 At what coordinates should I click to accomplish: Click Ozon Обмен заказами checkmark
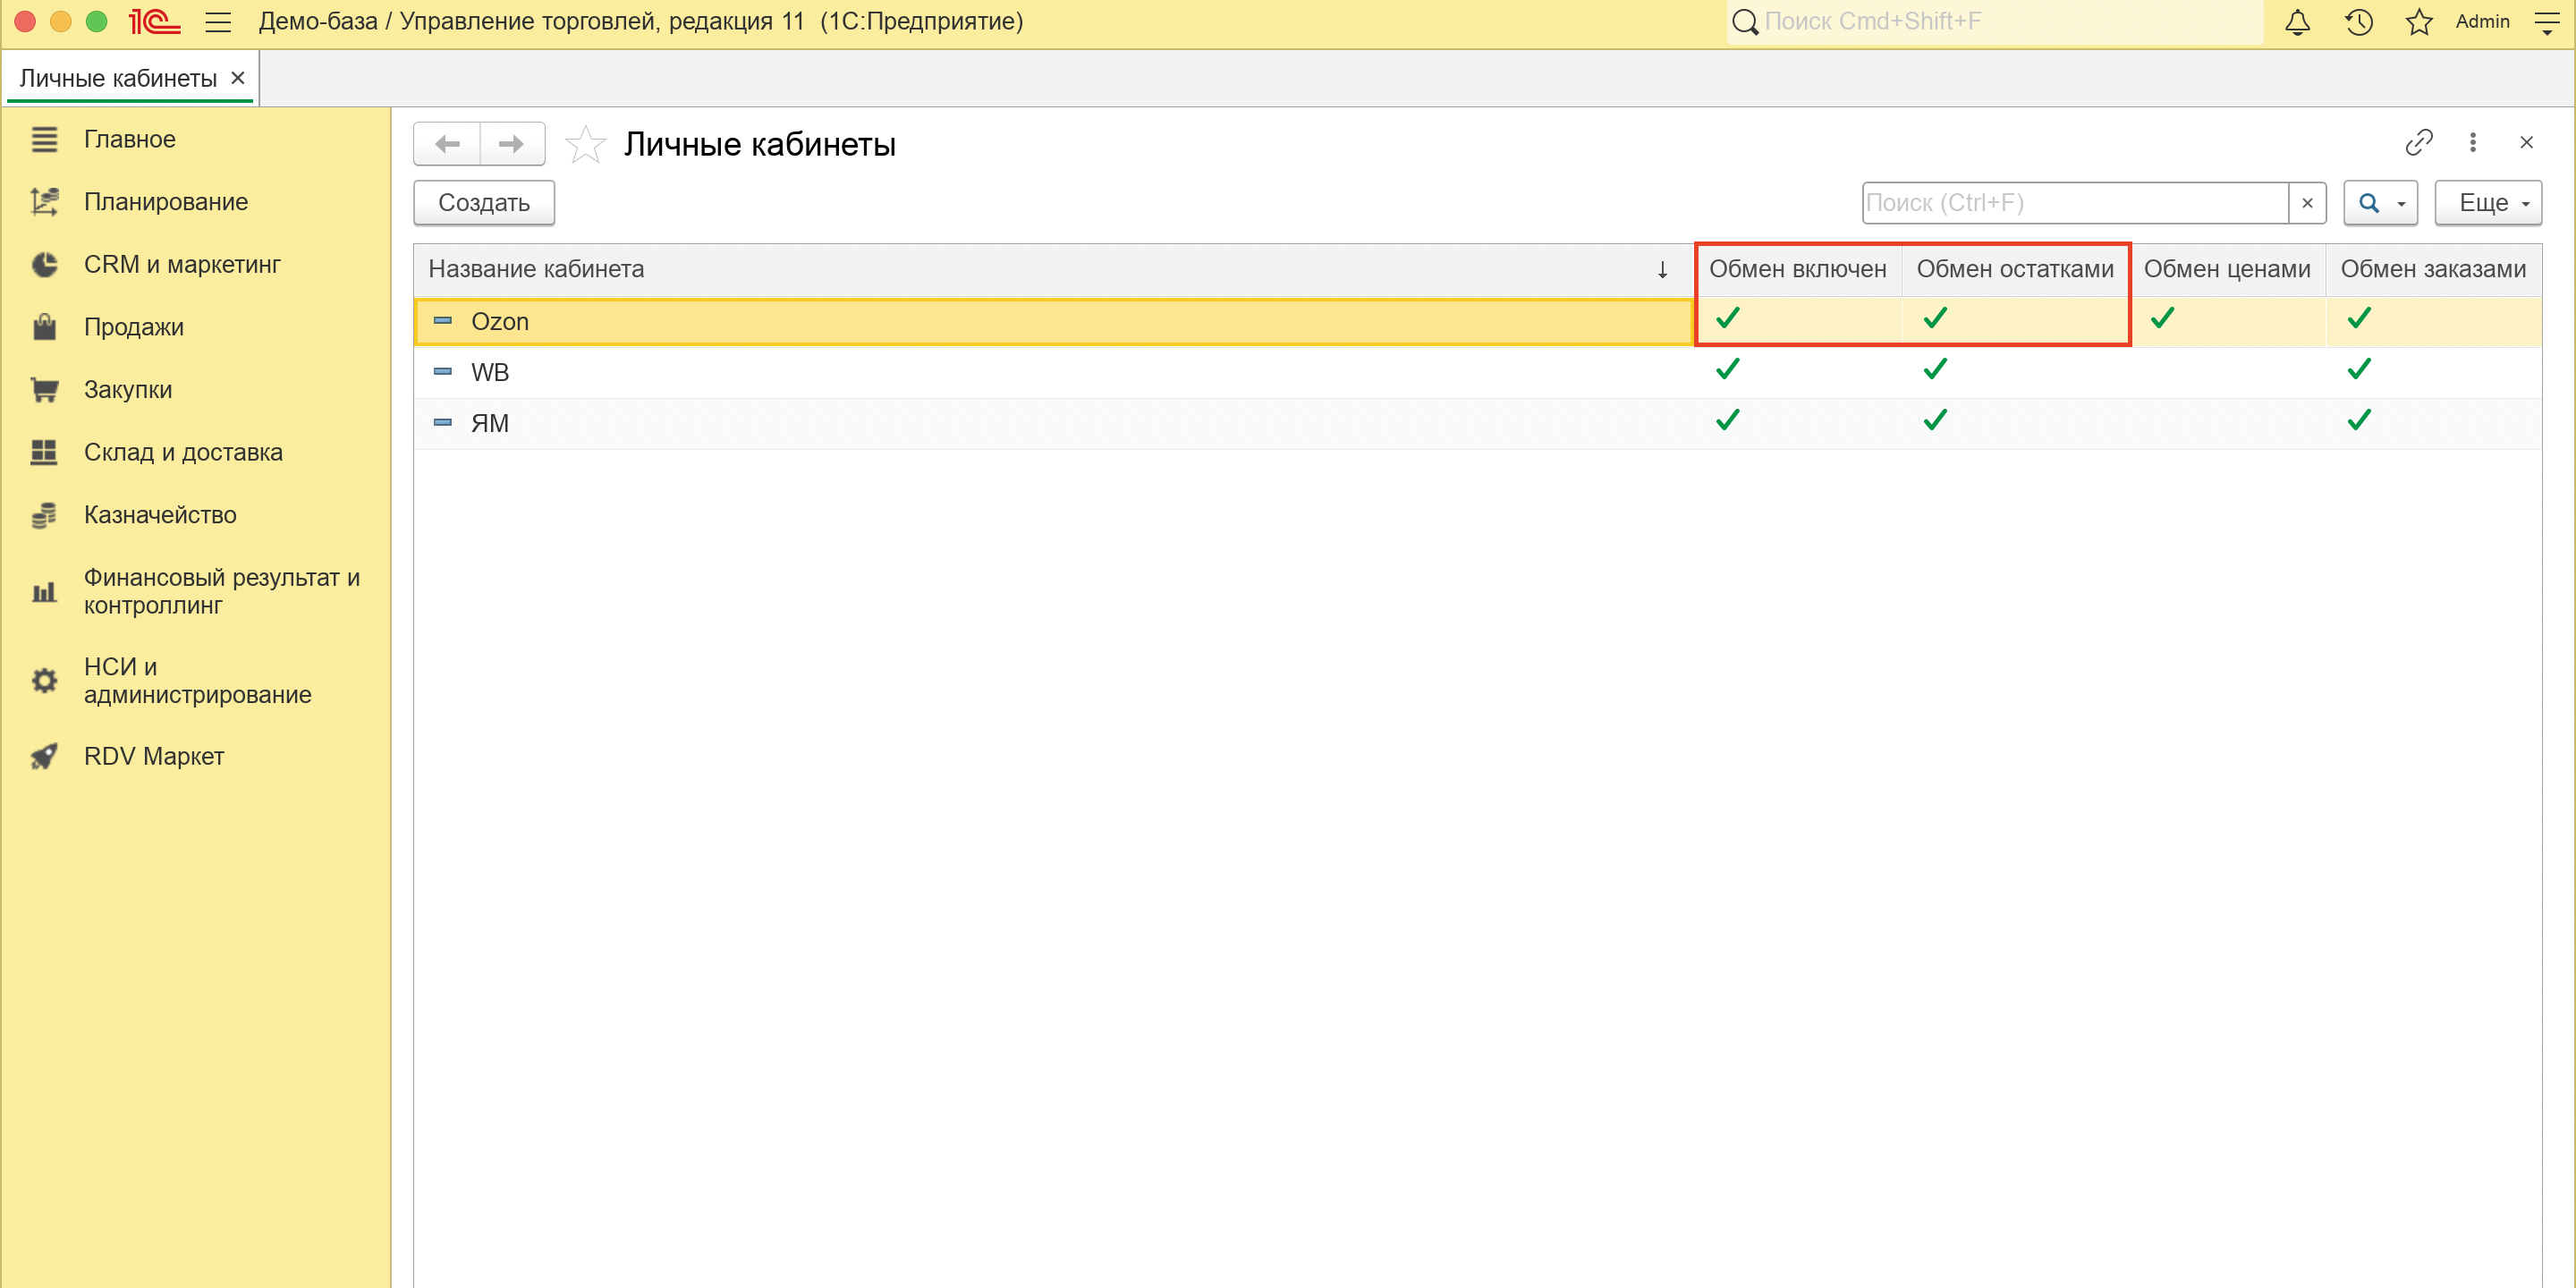(x=2359, y=319)
